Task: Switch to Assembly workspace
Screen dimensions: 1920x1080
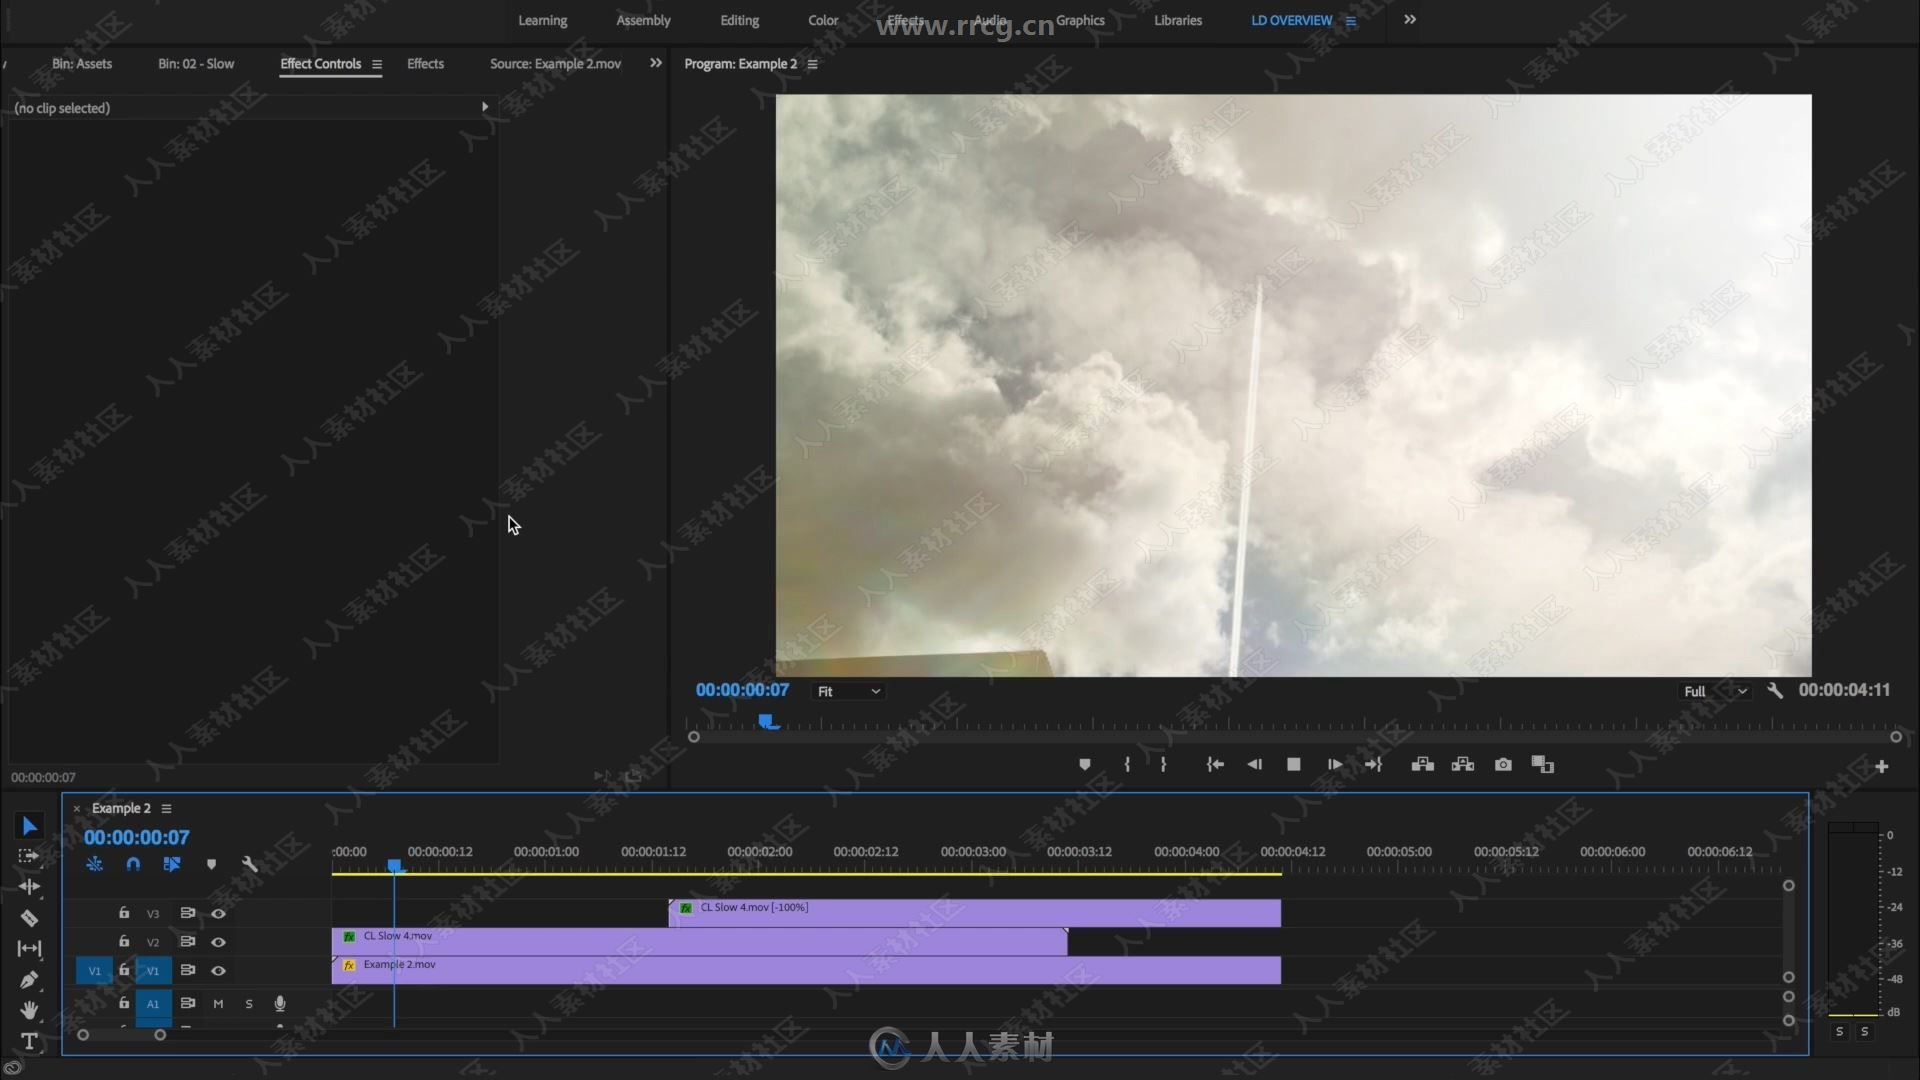Action: [x=643, y=20]
